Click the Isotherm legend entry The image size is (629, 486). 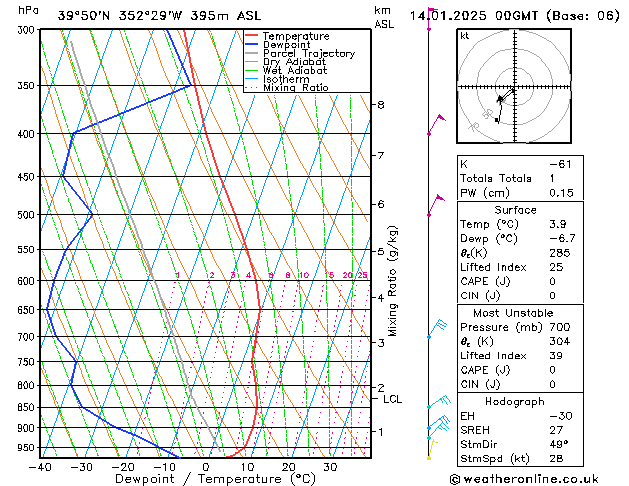277,79
